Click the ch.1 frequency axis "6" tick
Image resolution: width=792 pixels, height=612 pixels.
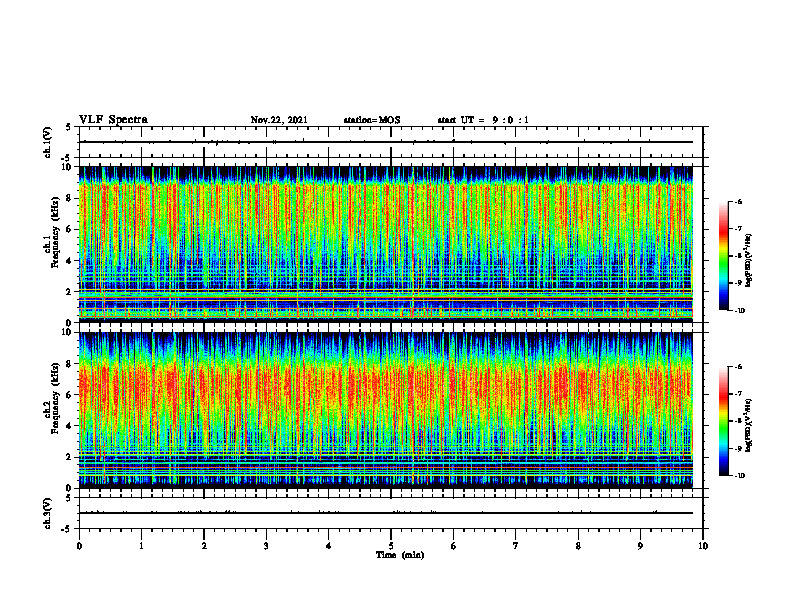pyautogui.click(x=70, y=229)
